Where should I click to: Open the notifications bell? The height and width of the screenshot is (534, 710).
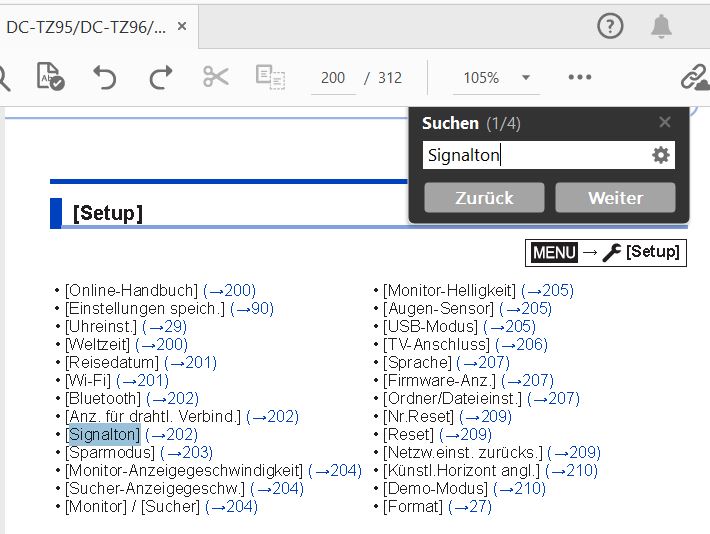[x=661, y=27]
